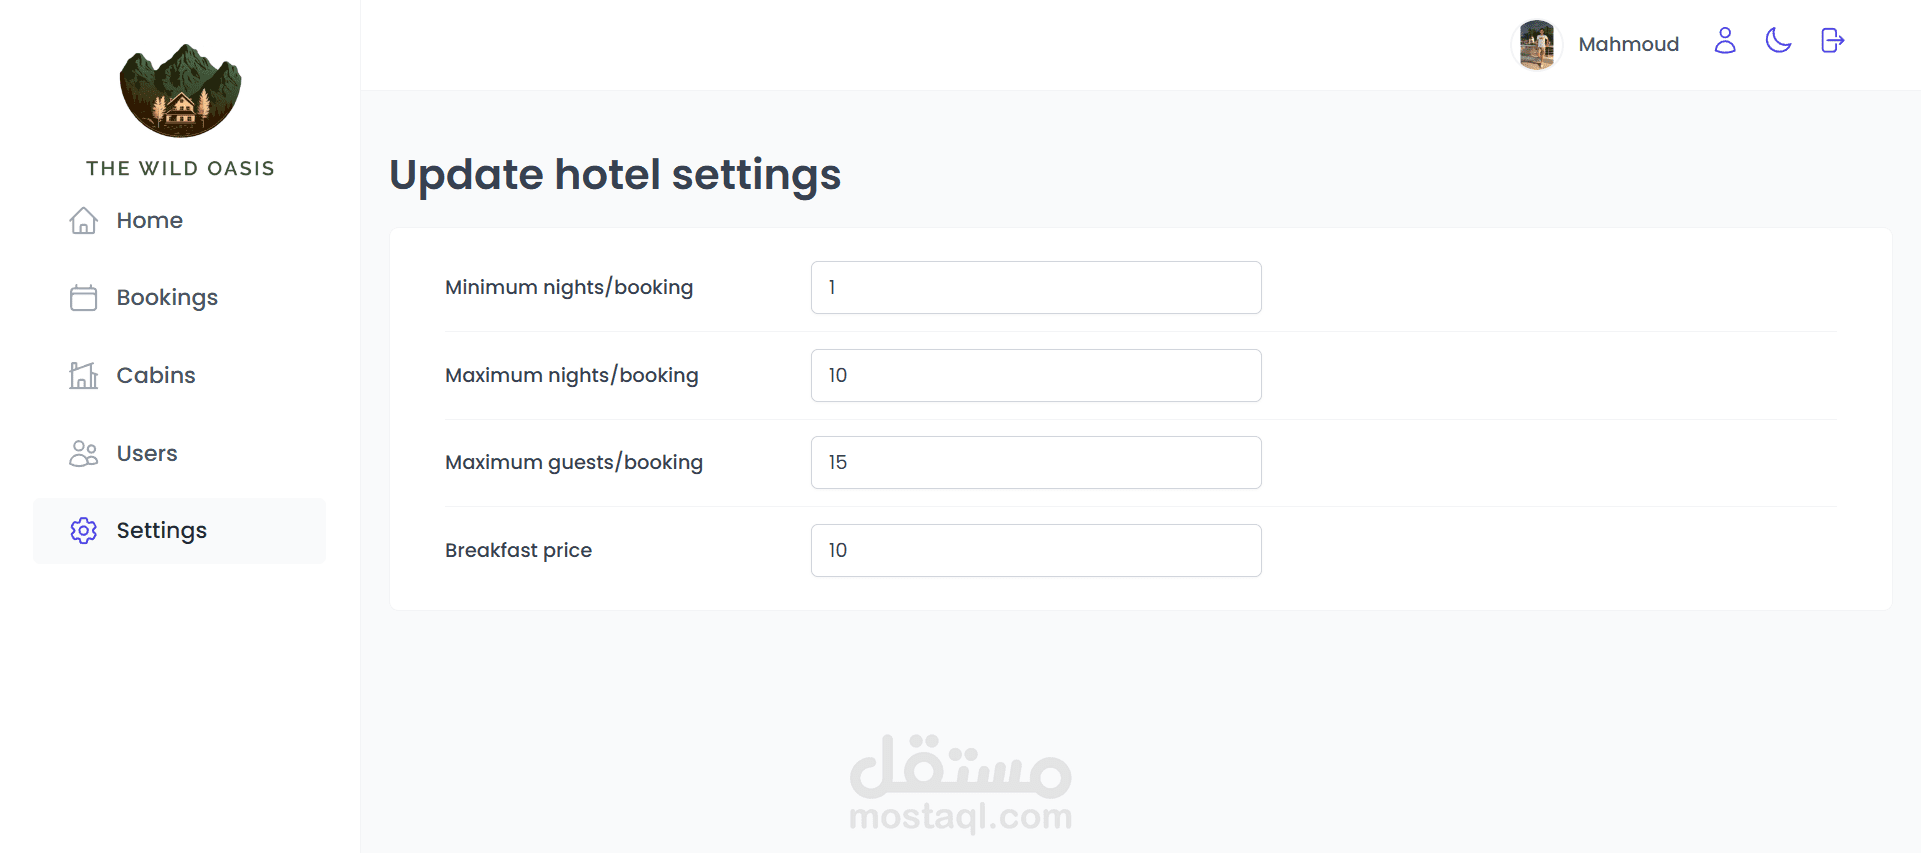
Task: Open the user account profile icon
Action: tap(1725, 41)
